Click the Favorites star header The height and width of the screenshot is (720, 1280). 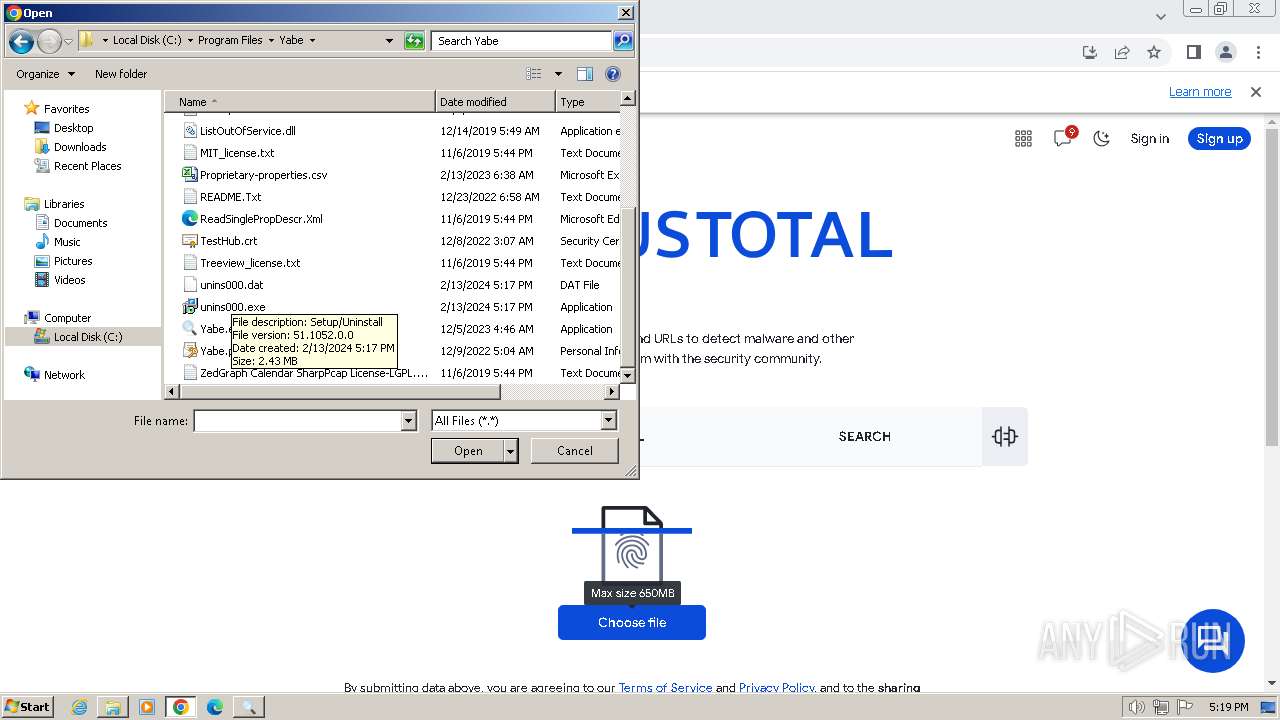point(66,109)
